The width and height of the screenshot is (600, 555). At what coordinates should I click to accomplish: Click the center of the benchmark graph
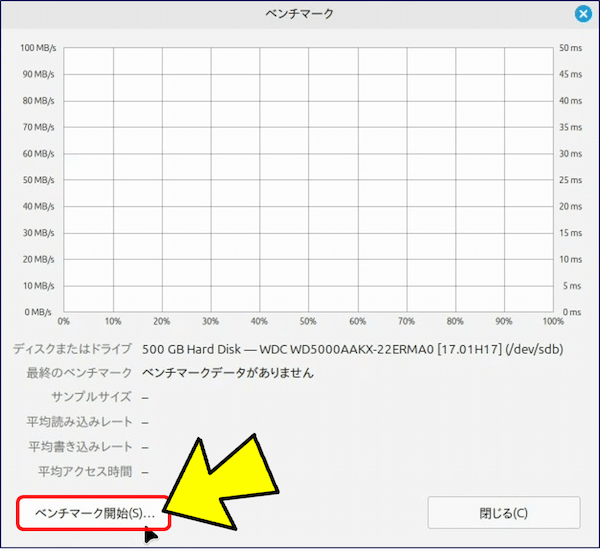pos(308,180)
